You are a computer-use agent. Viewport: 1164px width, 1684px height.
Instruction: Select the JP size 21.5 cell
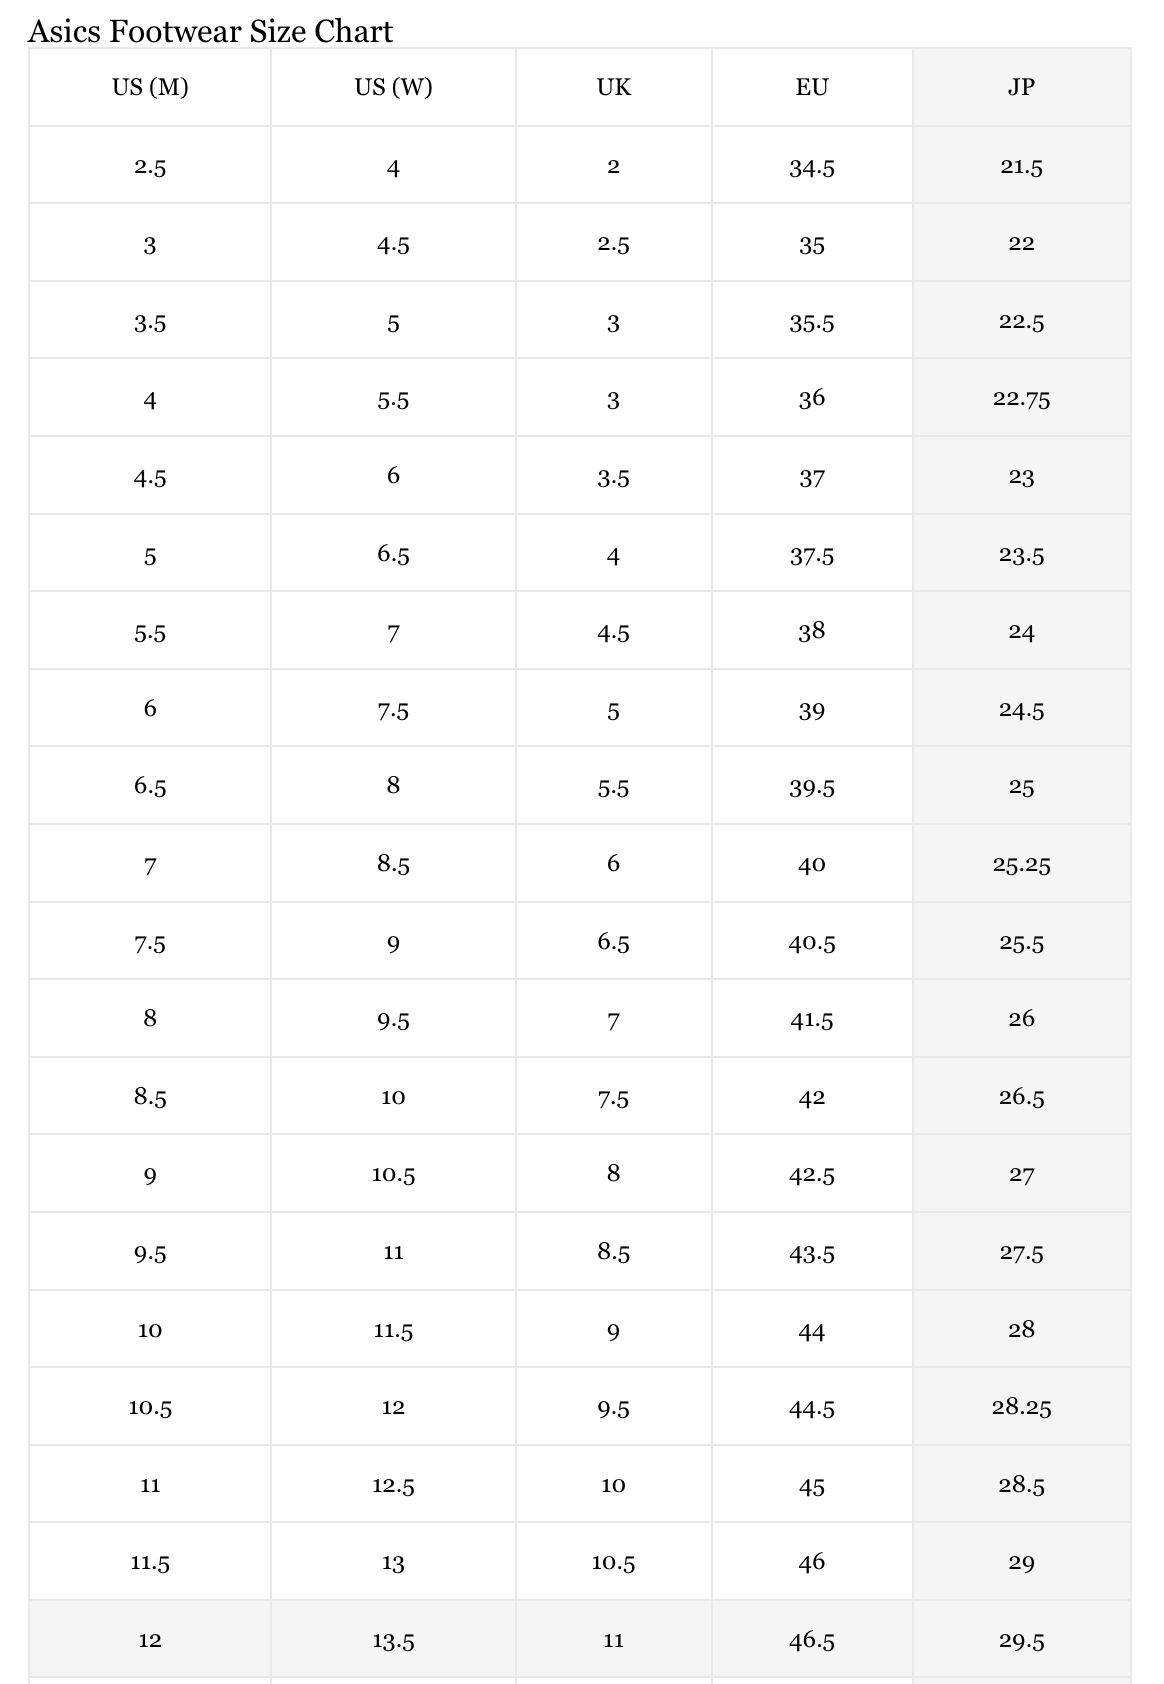point(1021,168)
